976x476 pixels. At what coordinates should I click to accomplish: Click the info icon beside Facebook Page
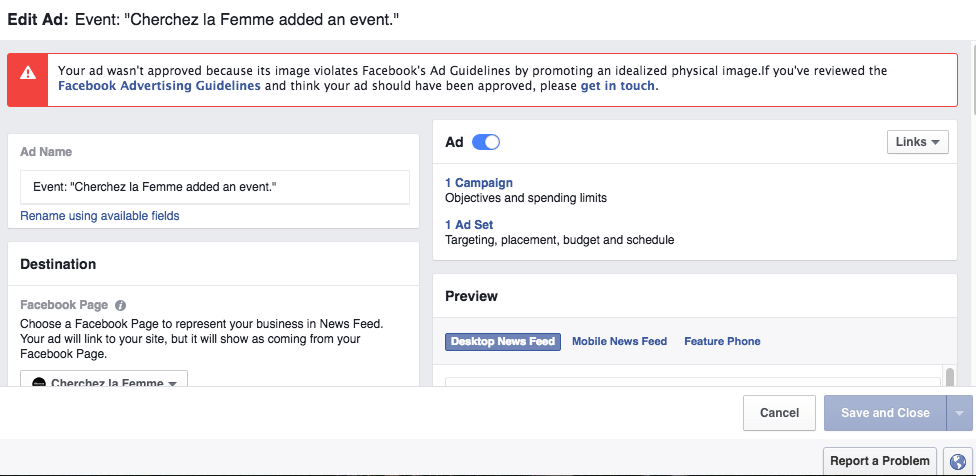tap(120, 305)
